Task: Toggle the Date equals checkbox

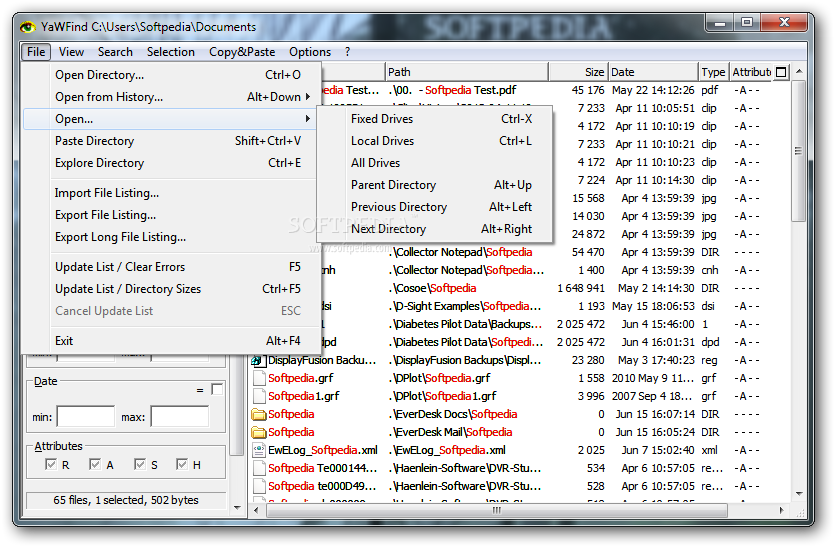Action: coord(217,389)
